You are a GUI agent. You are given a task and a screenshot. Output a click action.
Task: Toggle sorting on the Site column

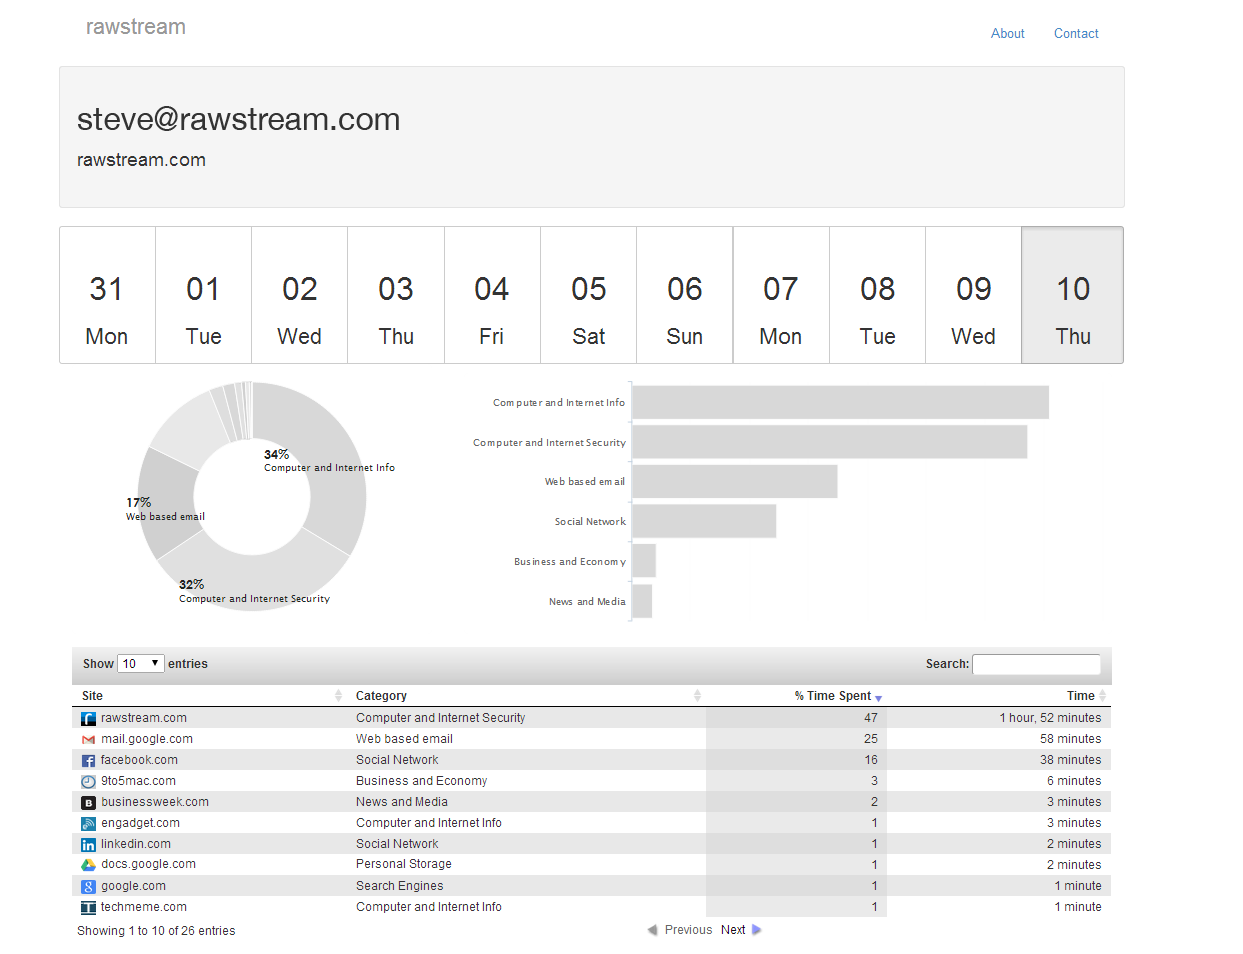click(338, 695)
